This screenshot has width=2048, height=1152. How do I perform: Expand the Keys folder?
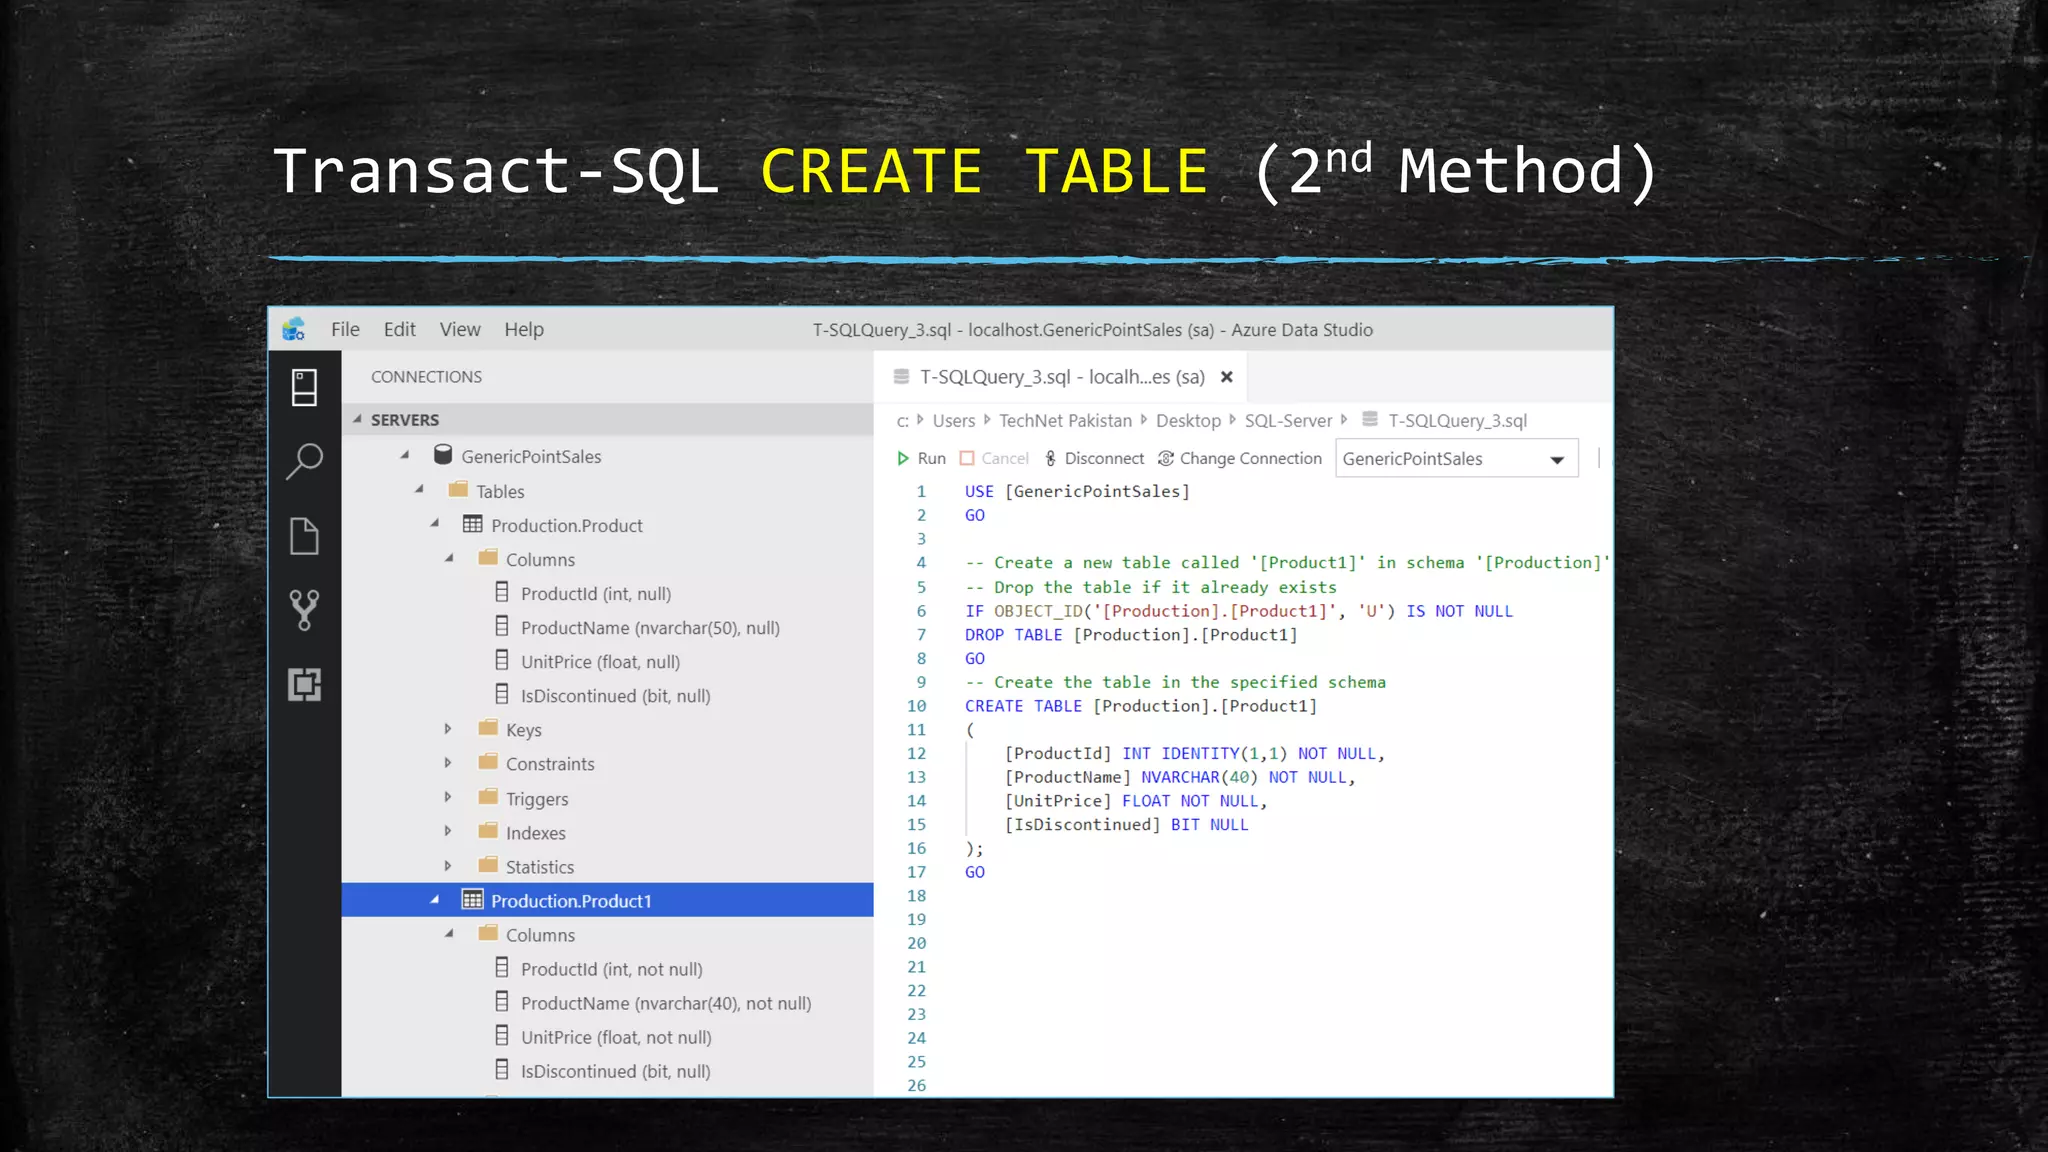click(x=448, y=729)
